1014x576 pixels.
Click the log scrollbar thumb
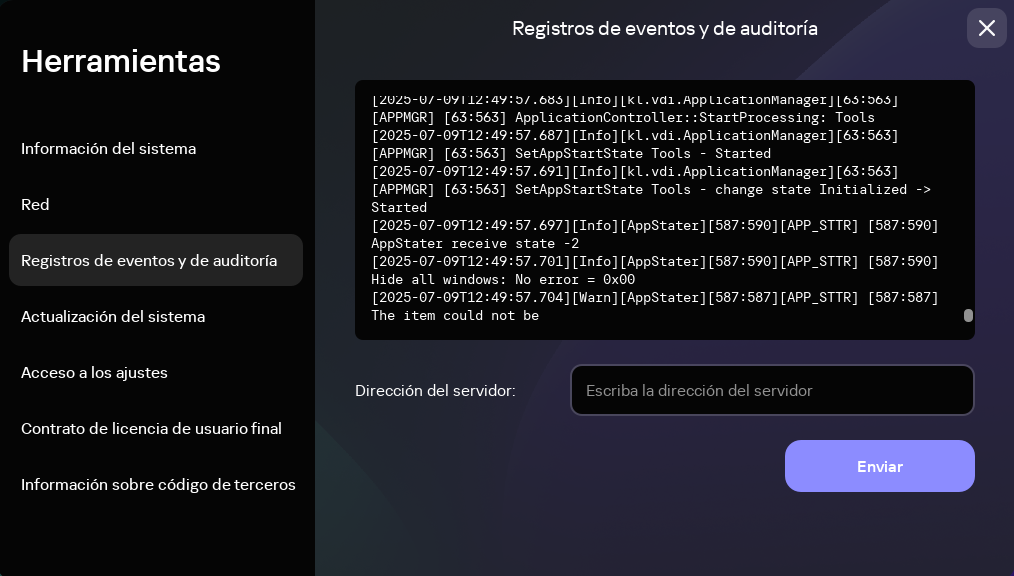coord(968,315)
